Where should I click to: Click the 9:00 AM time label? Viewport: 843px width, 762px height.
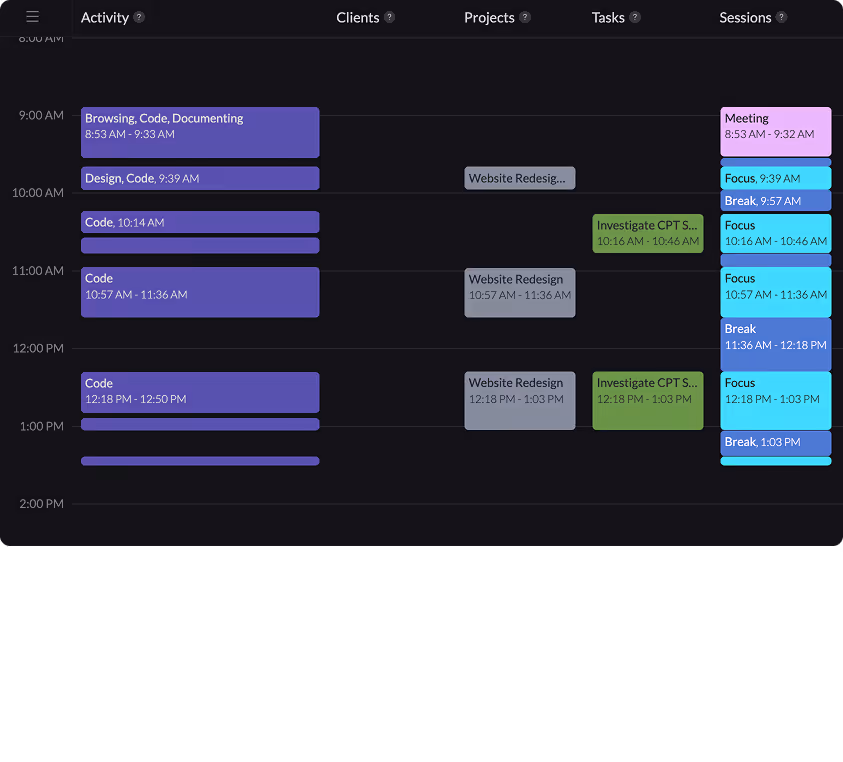point(41,115)
